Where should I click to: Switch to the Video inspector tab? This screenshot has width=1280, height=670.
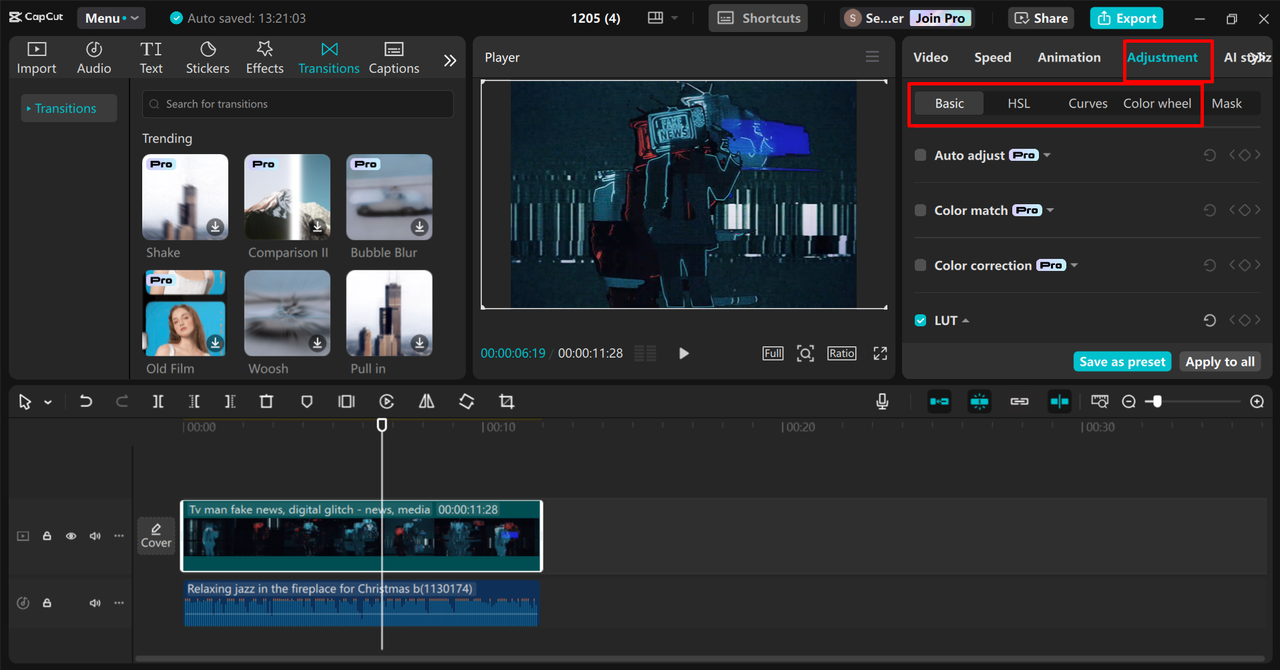point(931,57)
